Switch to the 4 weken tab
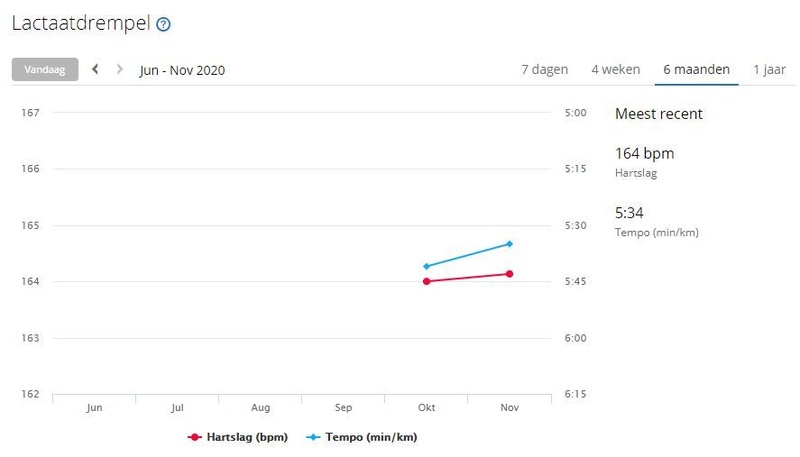This screenshot has width=800, height=457. coord(615,70)
